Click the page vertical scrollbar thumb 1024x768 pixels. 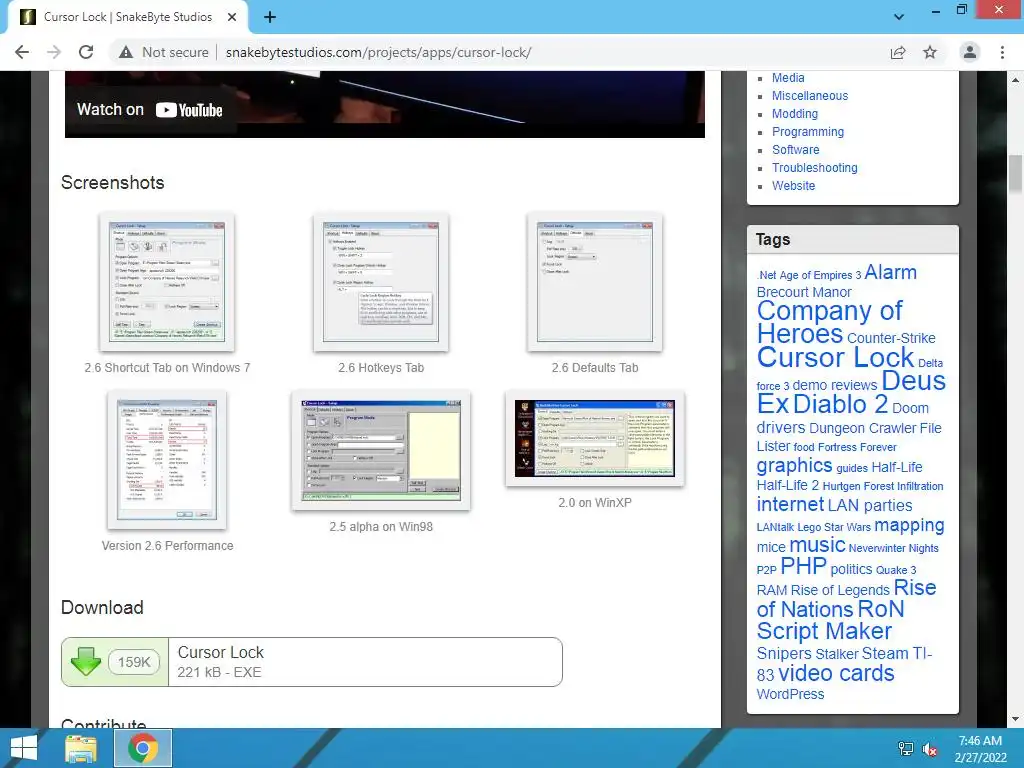point(1016,174)
